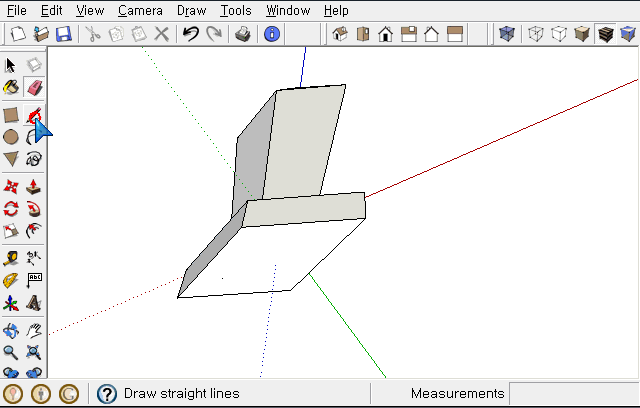Select the Paint Bucket tool

[11, 87]
